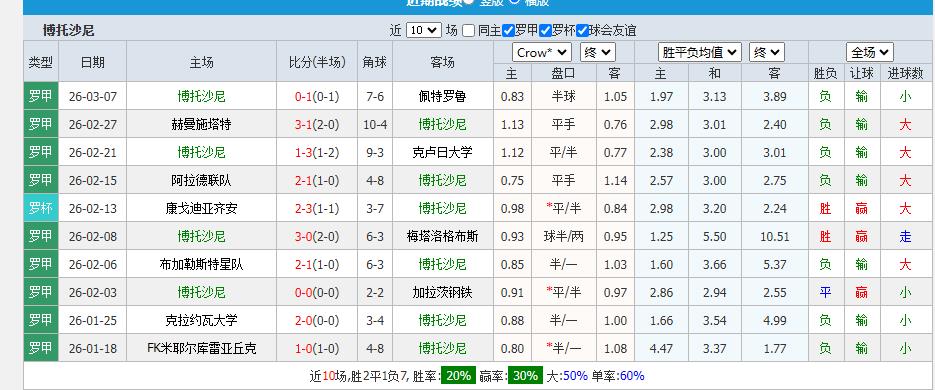The width and height of the screenshot is (935, 390).
Task: Click draw odds value 5.50
Action: pos(714,237)
